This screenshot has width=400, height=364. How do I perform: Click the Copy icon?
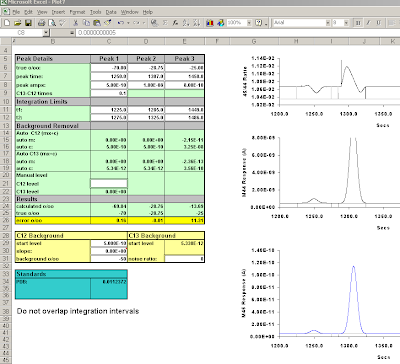click(86, 23)
